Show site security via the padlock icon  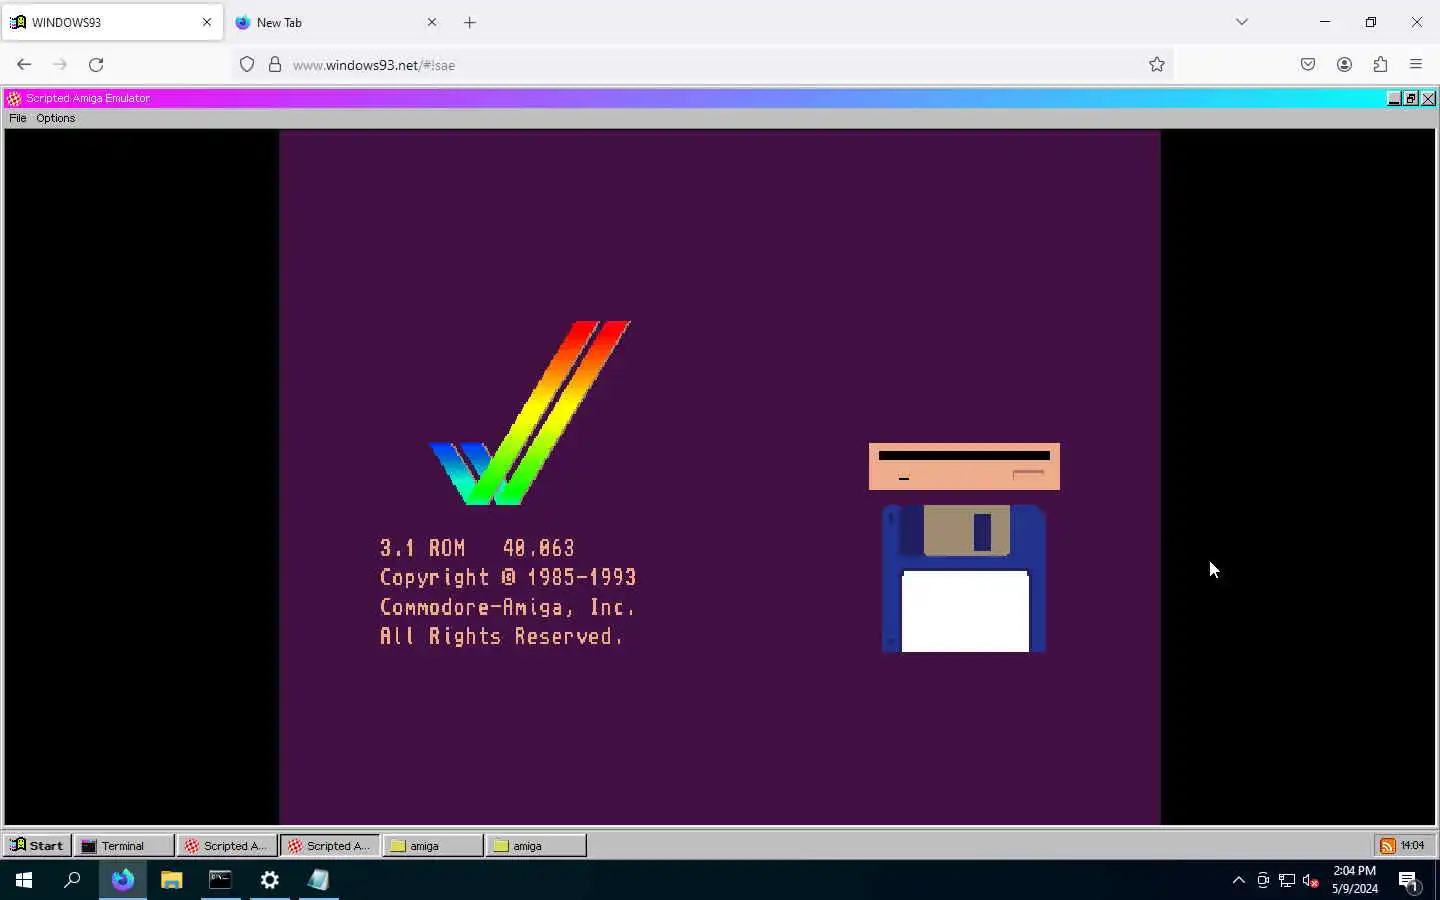pos(275,65)
